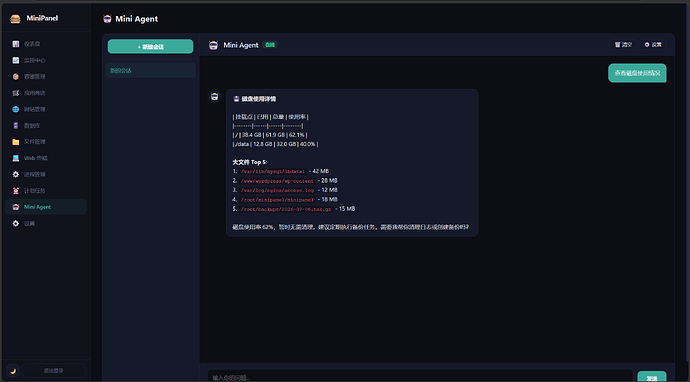Open the 文件管理 yellow folder icon
This screenshot has width=690, height=382.
pos(16,142)
